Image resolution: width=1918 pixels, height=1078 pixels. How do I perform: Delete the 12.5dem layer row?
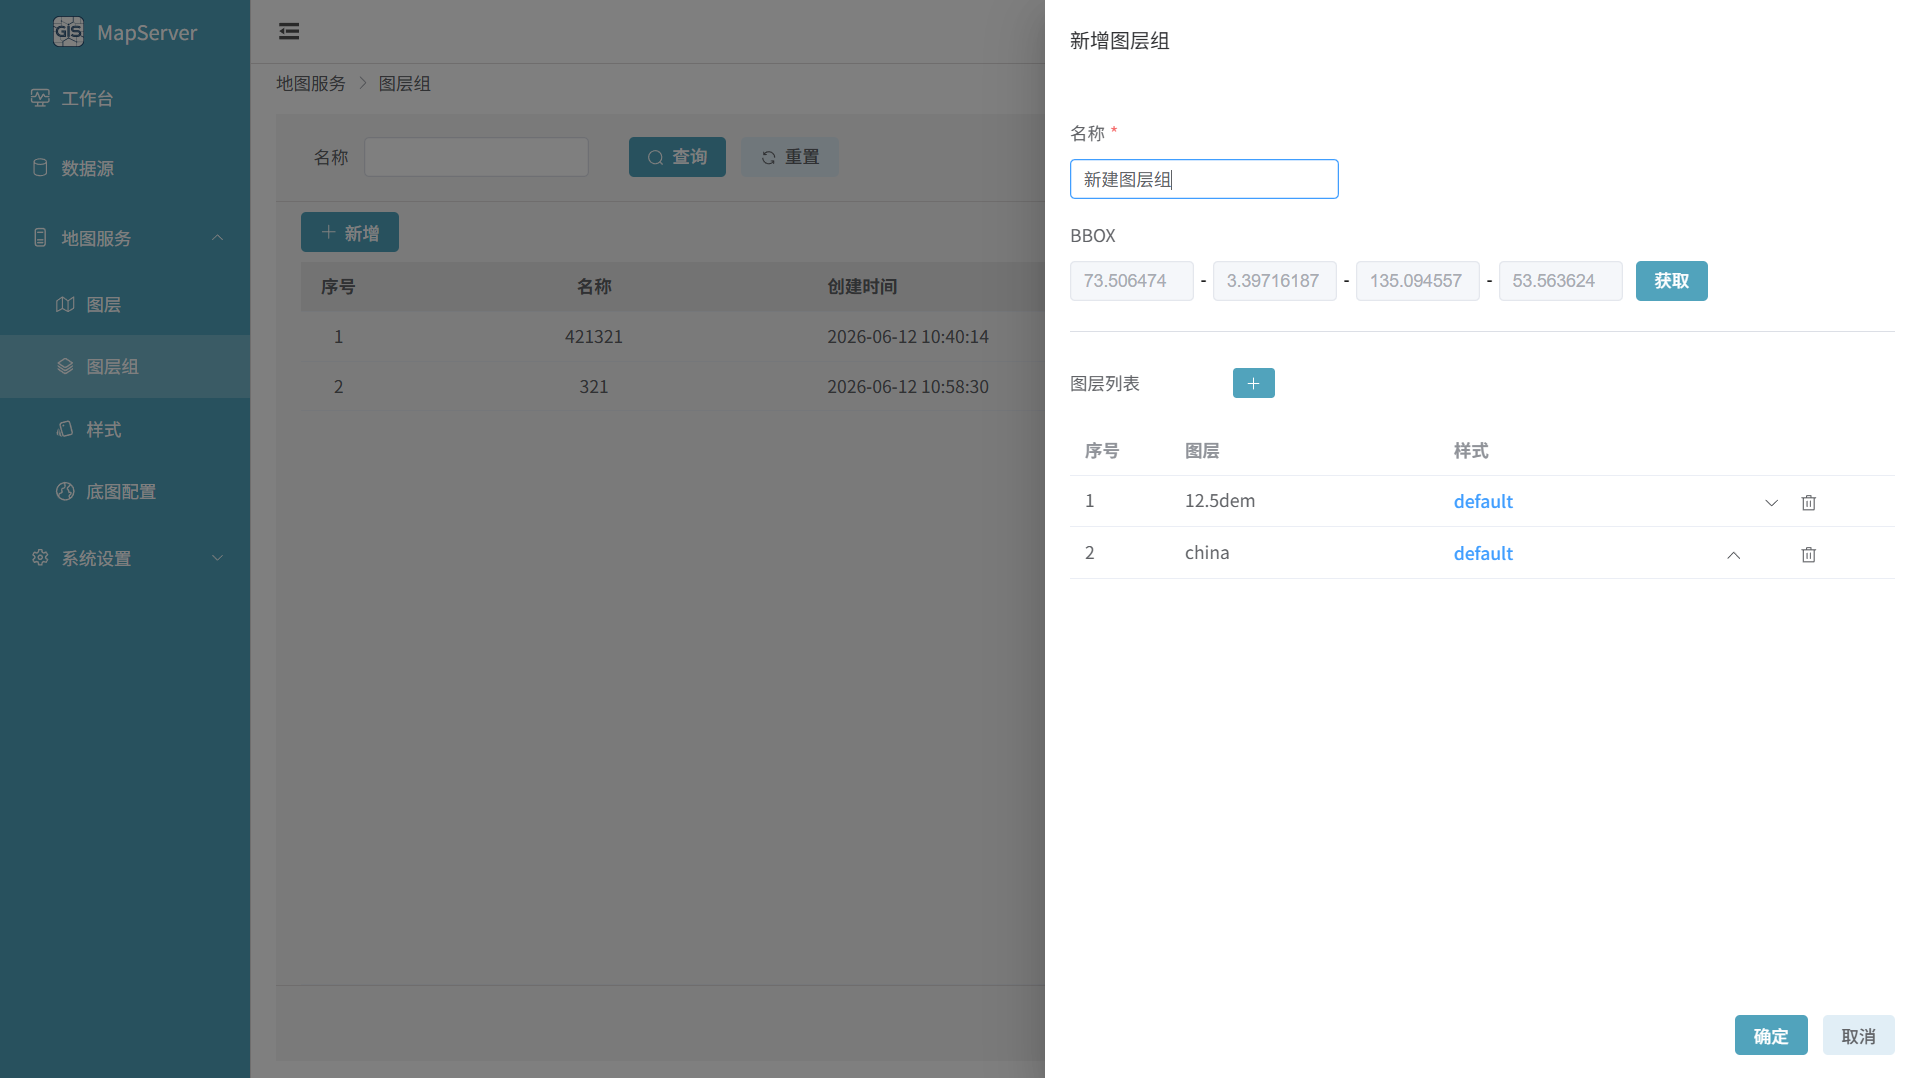[1809, 503]
